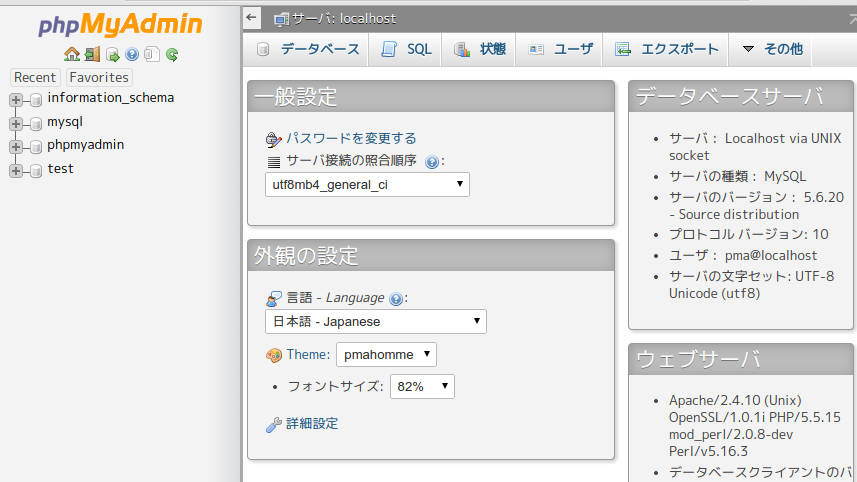Click サーバ: localhost breadcrumb link
This screenshot has width=857, height=482.
[x=343, y=19]
